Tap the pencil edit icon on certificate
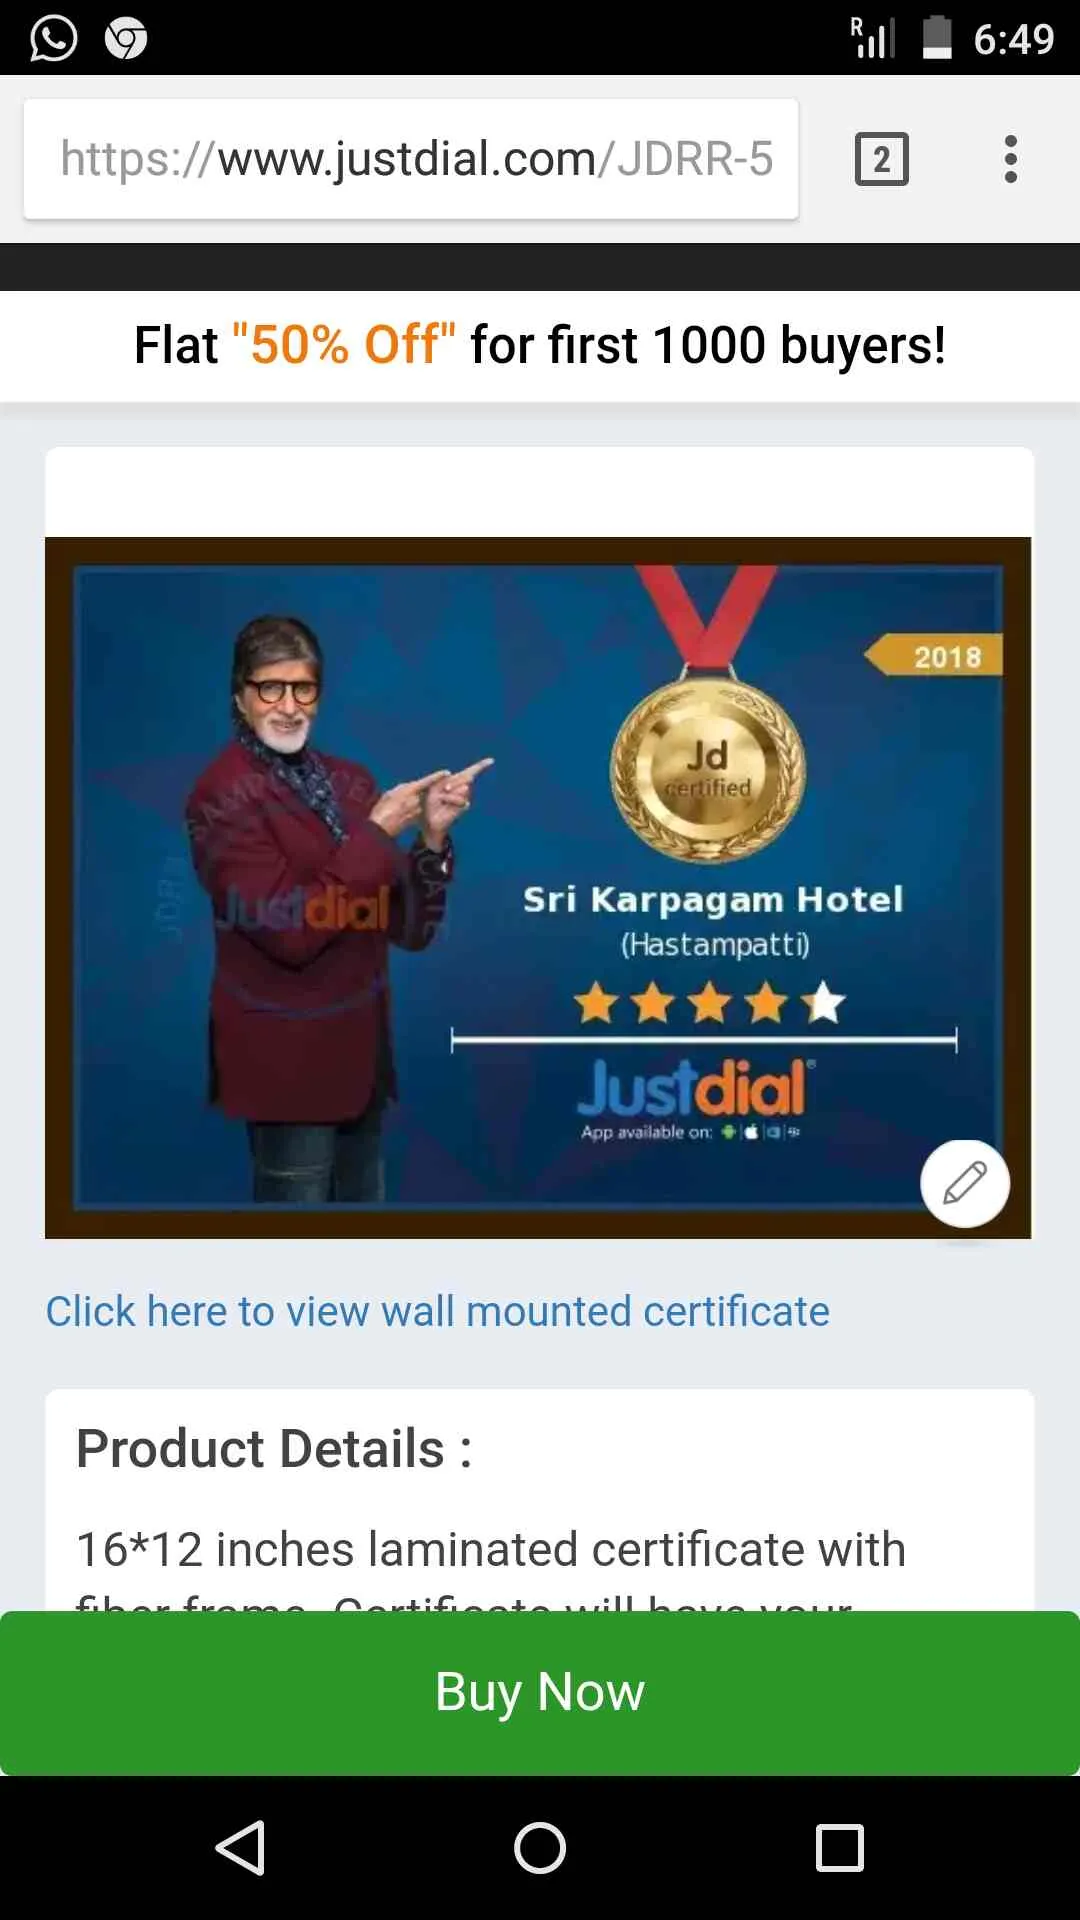 (x=965, y=1183)
